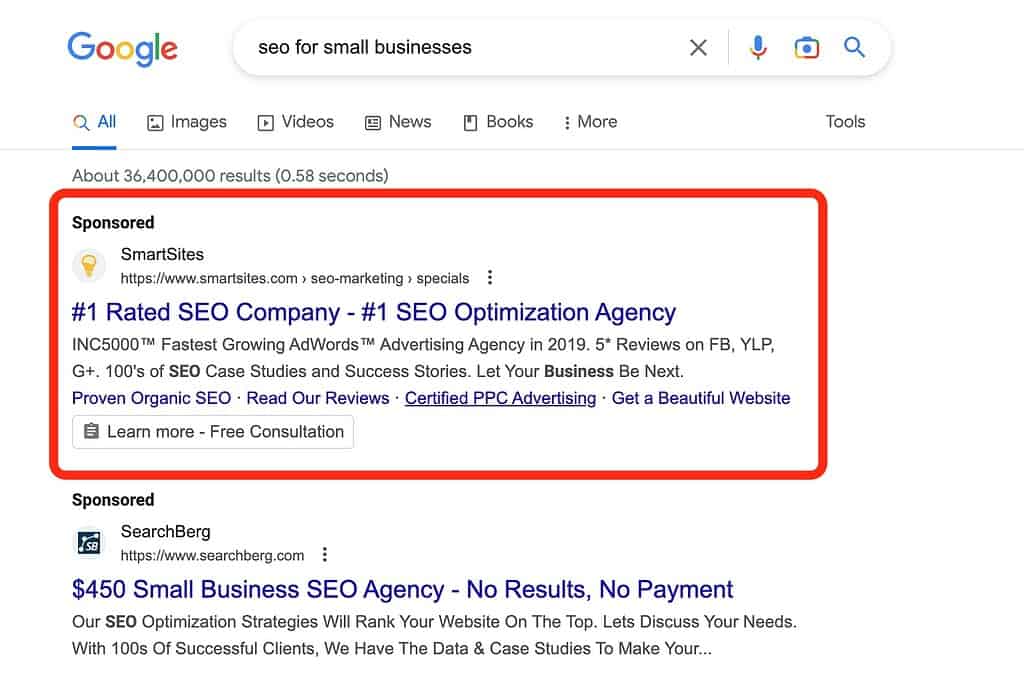The image size is (1024, 700).
Task: Open the News results tab
Action: 398,122
